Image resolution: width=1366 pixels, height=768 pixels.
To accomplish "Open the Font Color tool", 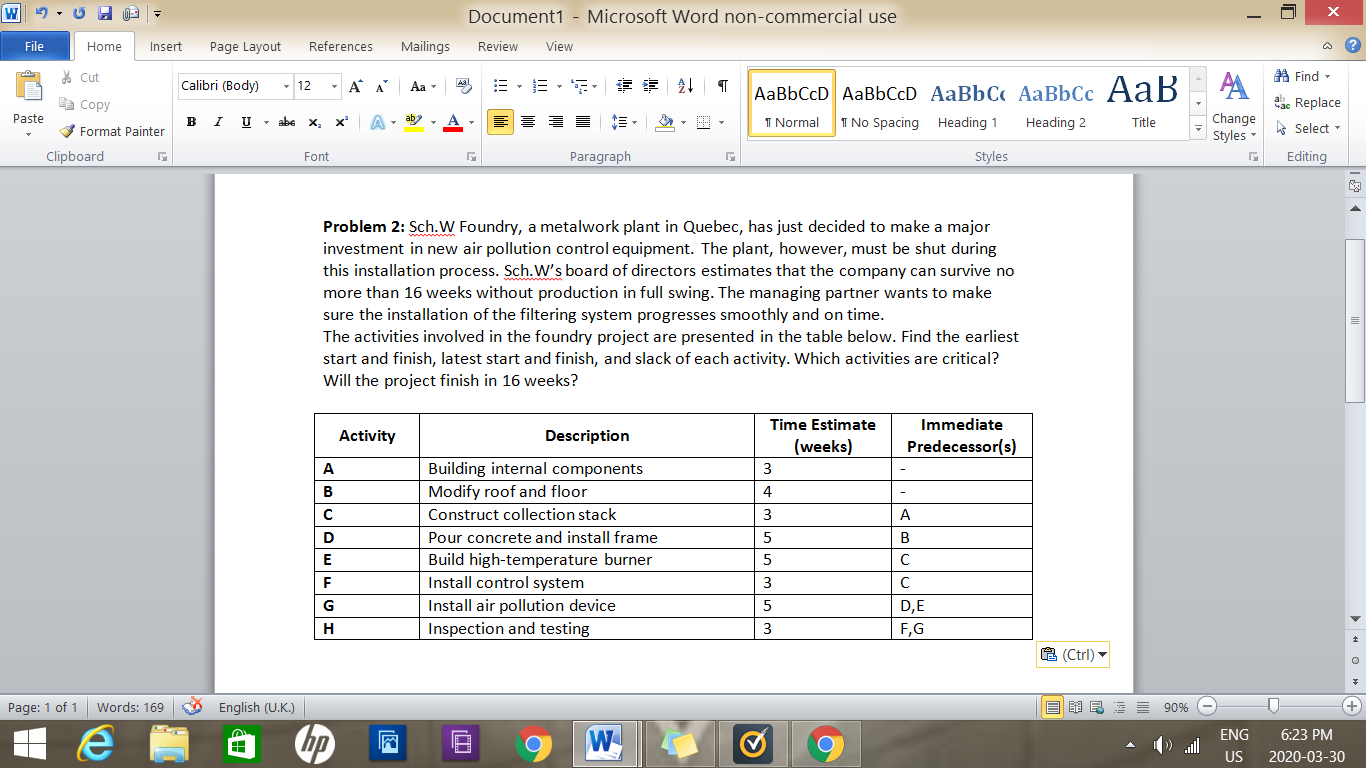I will click(452, 121).
